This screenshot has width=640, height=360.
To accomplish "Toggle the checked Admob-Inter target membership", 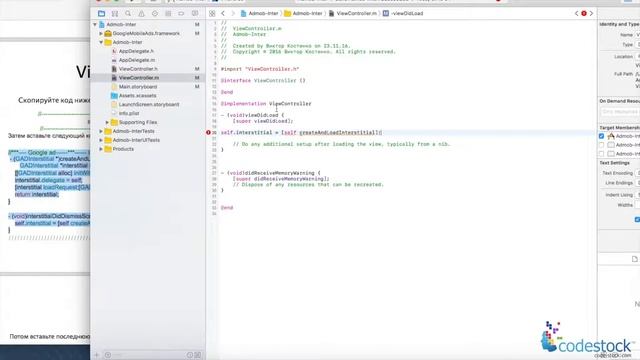I will (601, 136).
